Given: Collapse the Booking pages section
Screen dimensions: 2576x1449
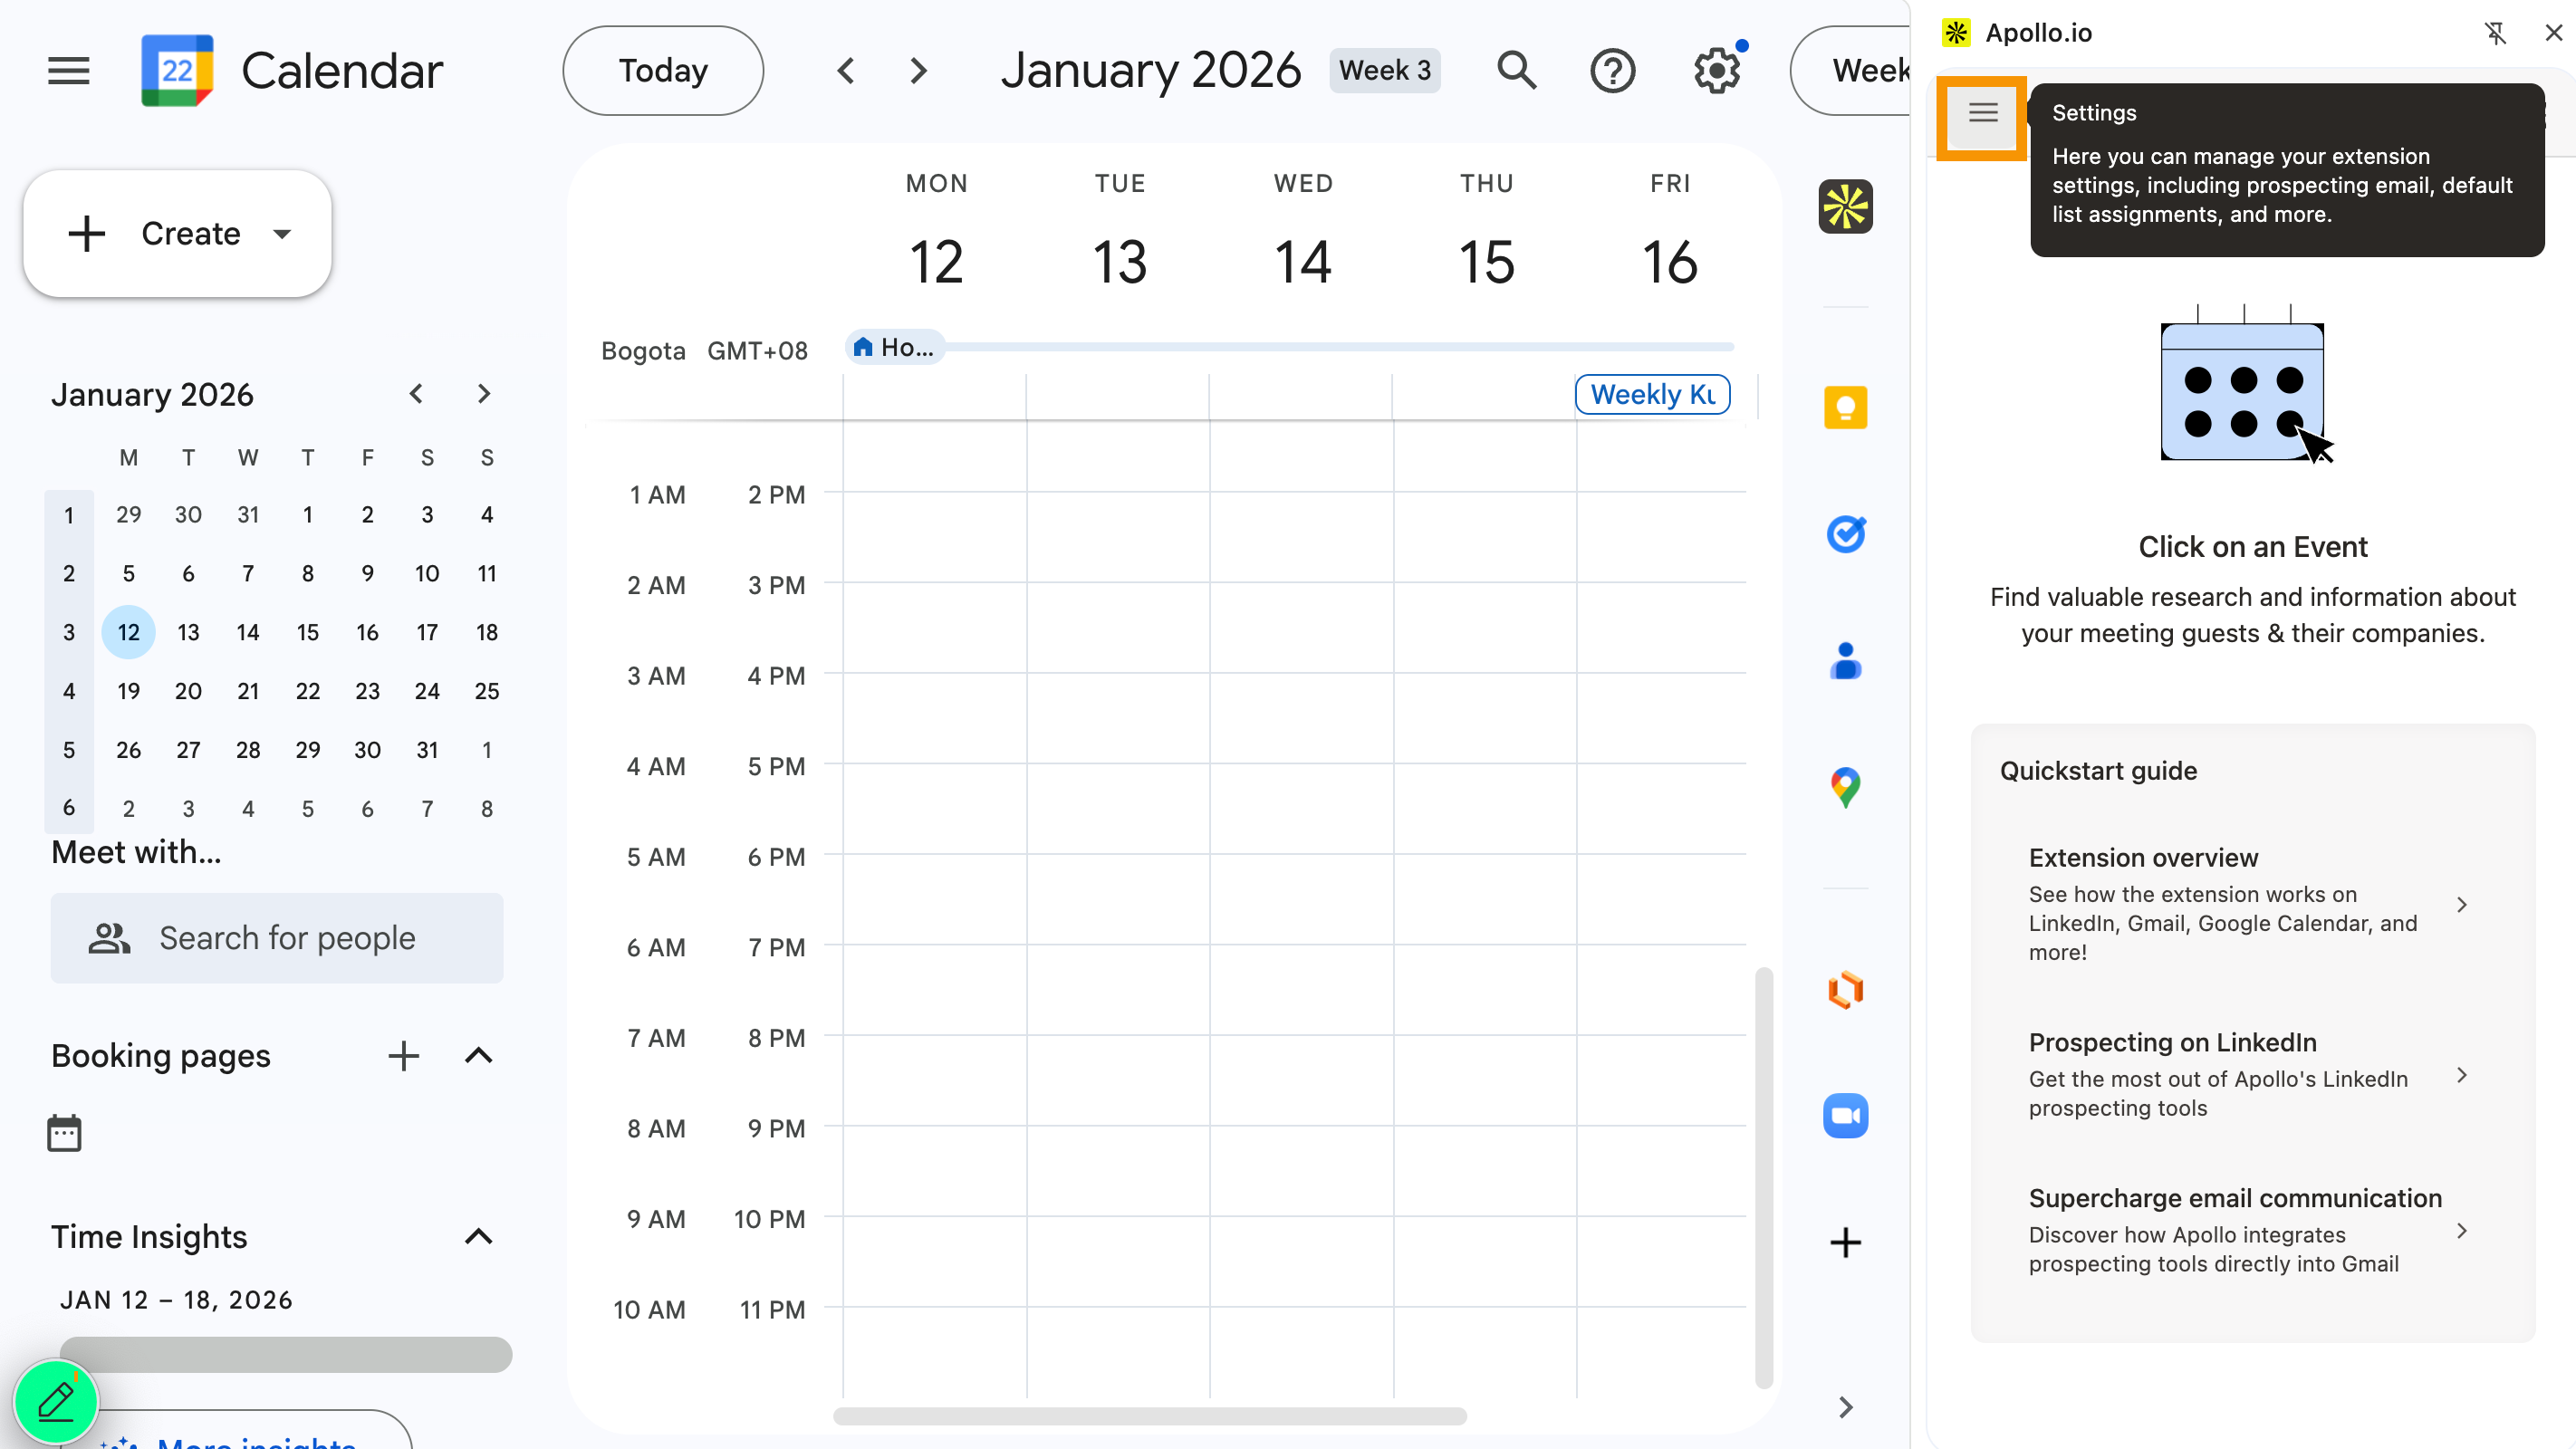Looking at the screenshot, I should point(479,1056).
